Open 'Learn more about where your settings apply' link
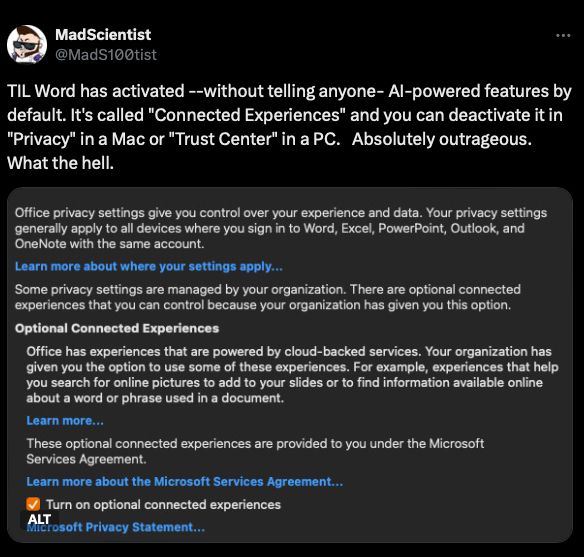 (x=149, y=267)
